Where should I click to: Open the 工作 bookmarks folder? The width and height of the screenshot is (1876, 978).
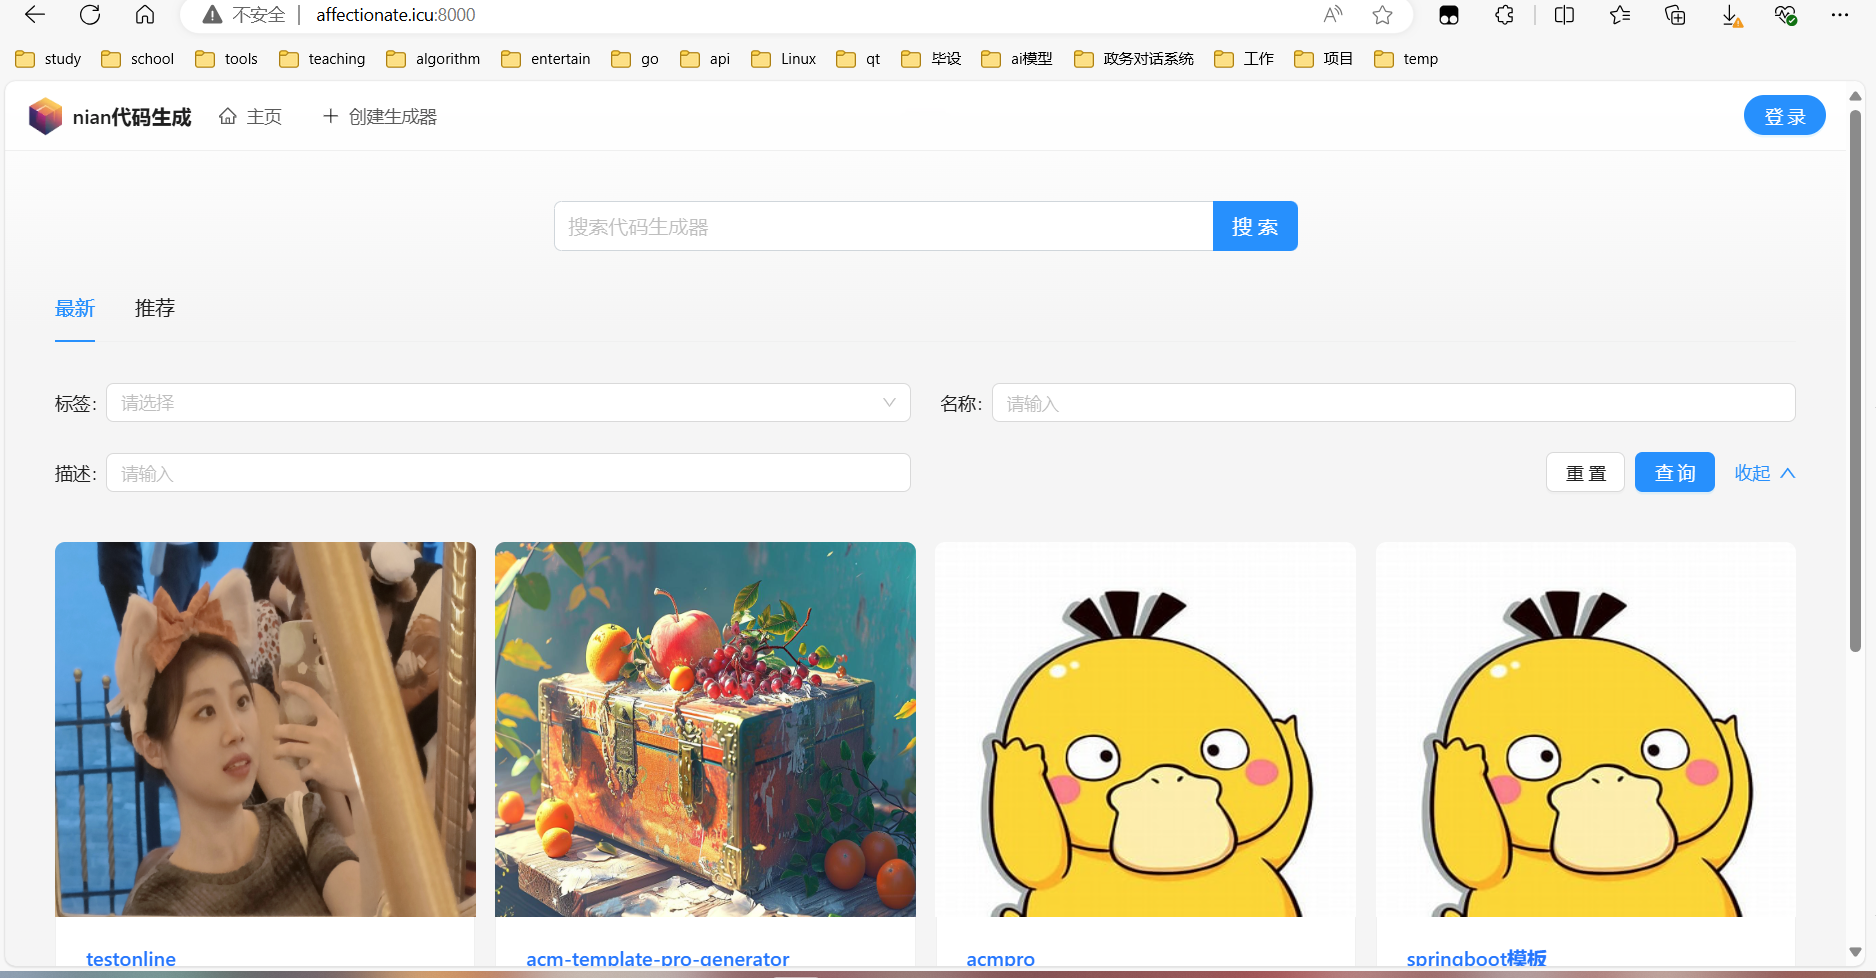(x=1244, y=59)
